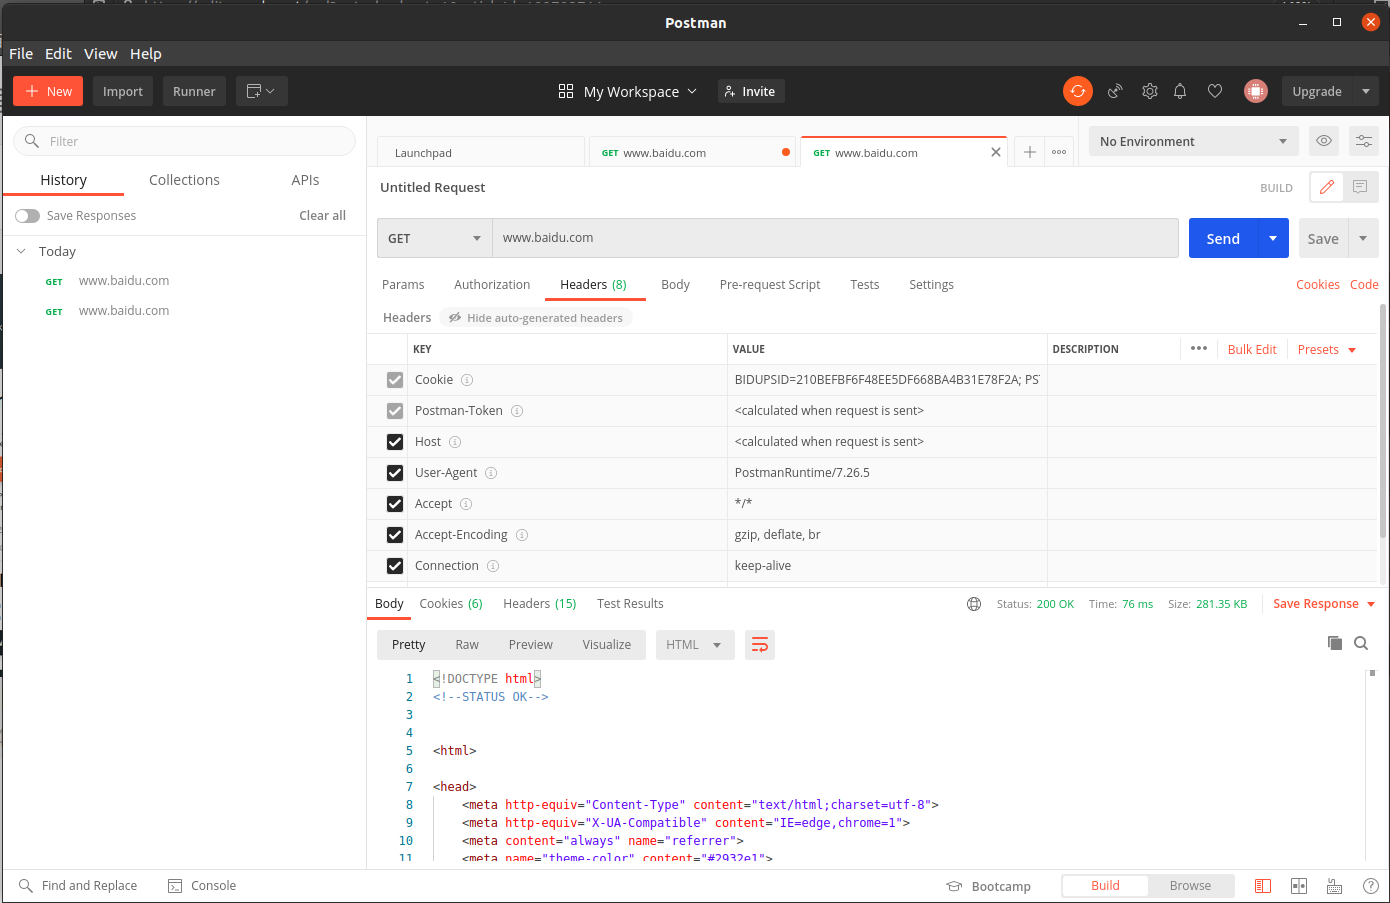The image size is (1390, 903).
Task: Open the Presets dropdown
Action: click(1327, 349)
